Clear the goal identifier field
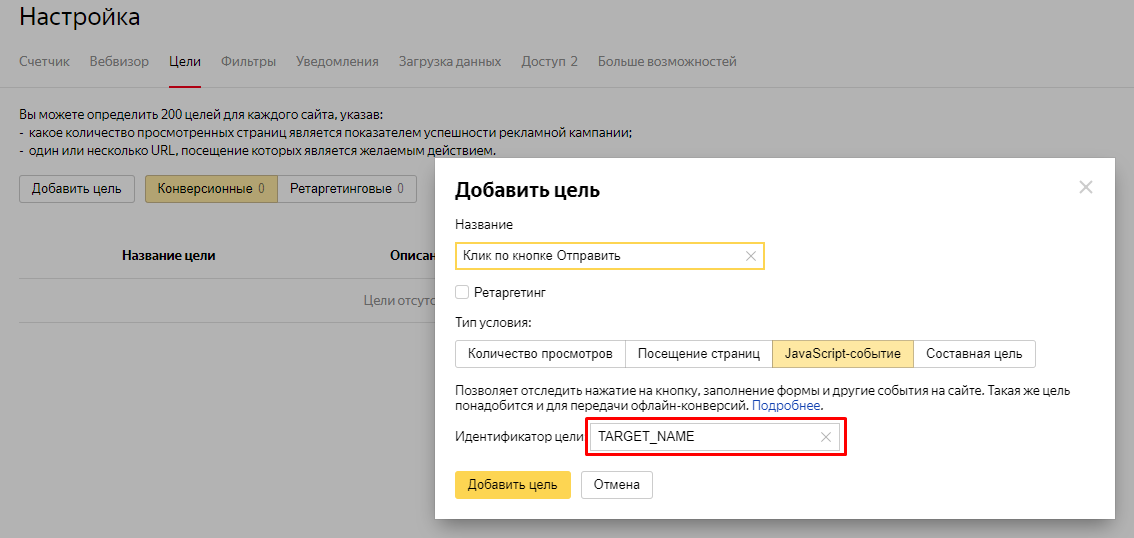Image resolution: width=1134 pixels, height=538 pixels. coord(826,437)
